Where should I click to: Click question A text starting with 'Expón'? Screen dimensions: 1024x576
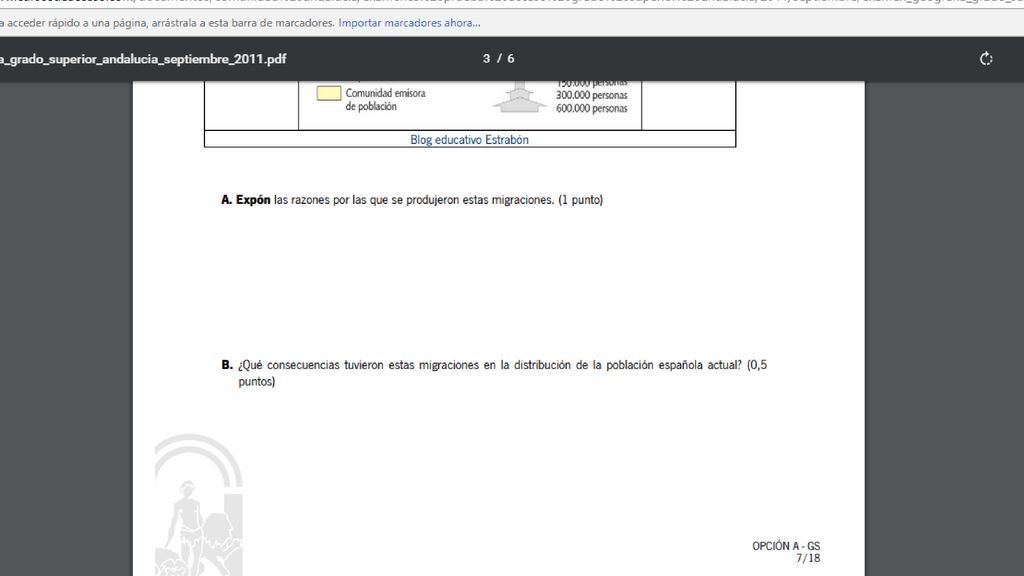[412, 200]
